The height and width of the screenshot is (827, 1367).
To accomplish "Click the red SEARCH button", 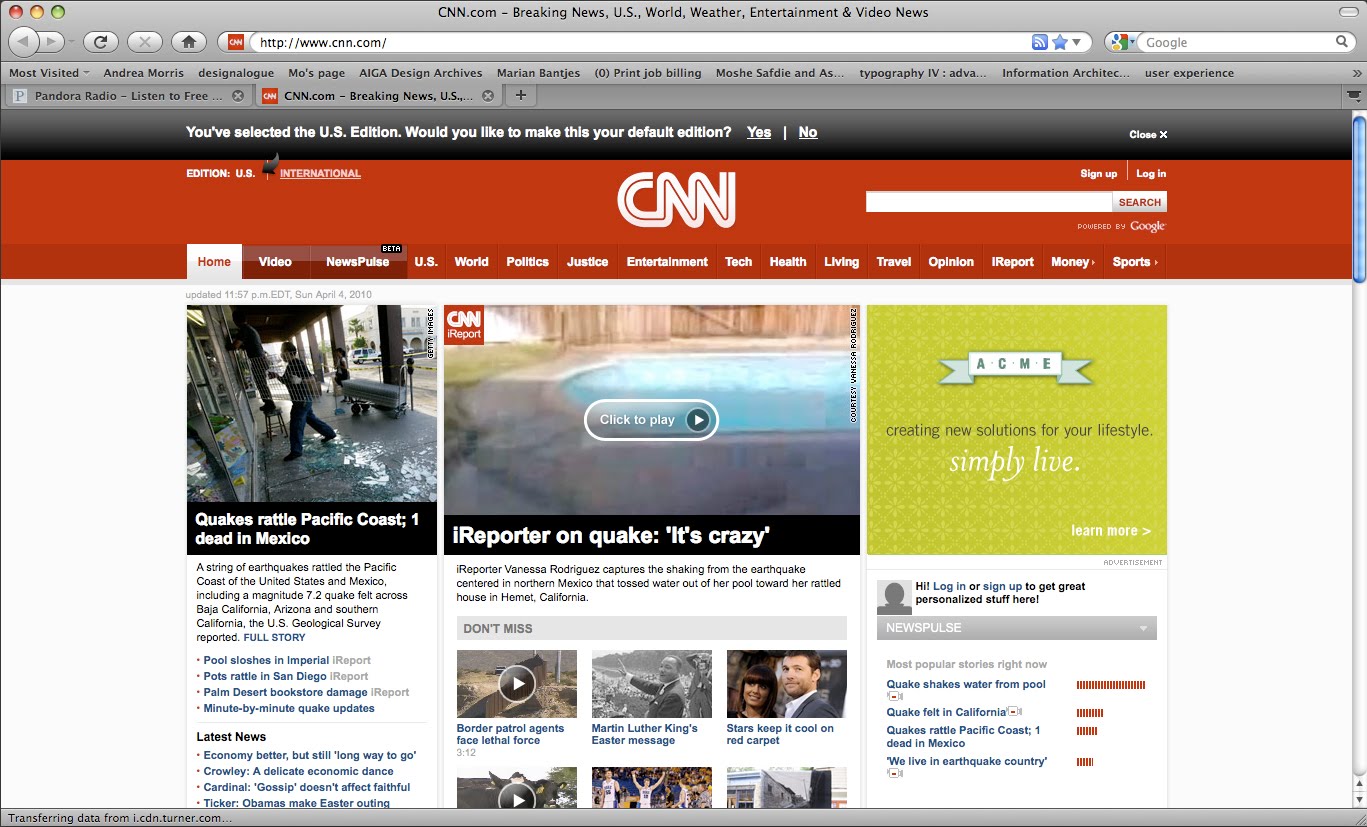I will click(x=1140, y=202).
